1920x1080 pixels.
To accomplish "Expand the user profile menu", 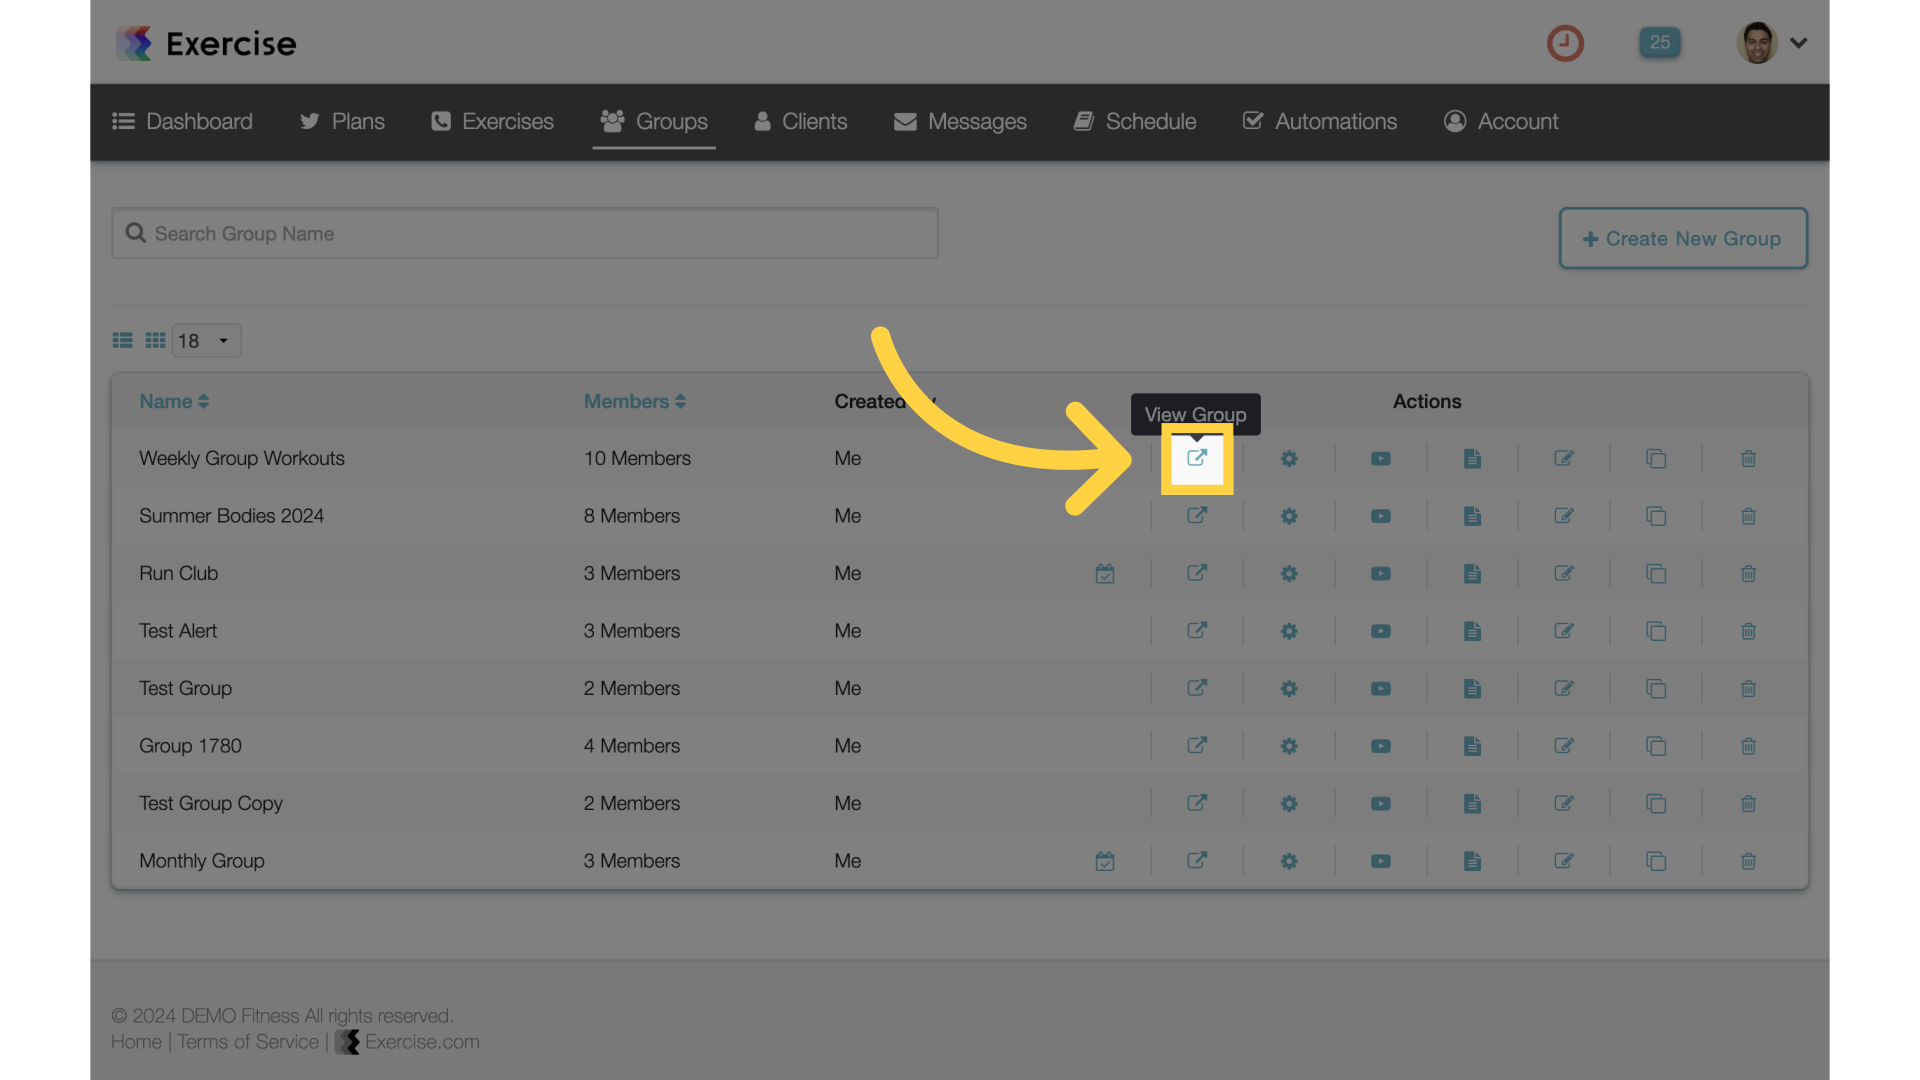I will click(1799, 43).
